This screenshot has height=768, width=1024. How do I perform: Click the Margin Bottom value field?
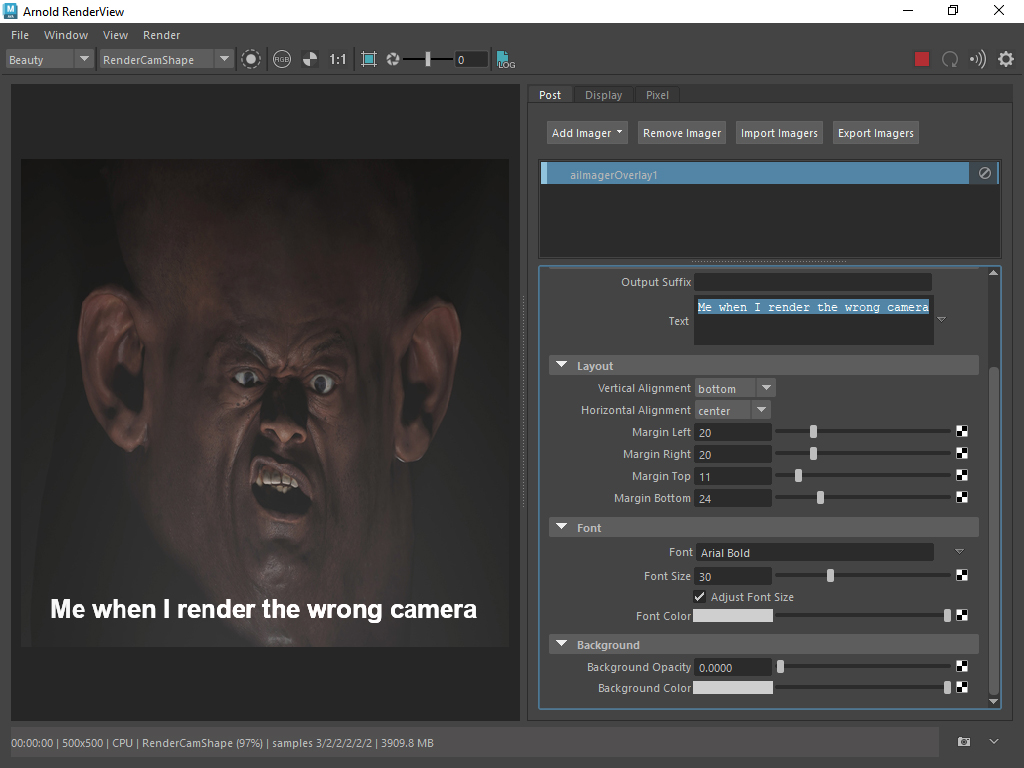[733, 498]
